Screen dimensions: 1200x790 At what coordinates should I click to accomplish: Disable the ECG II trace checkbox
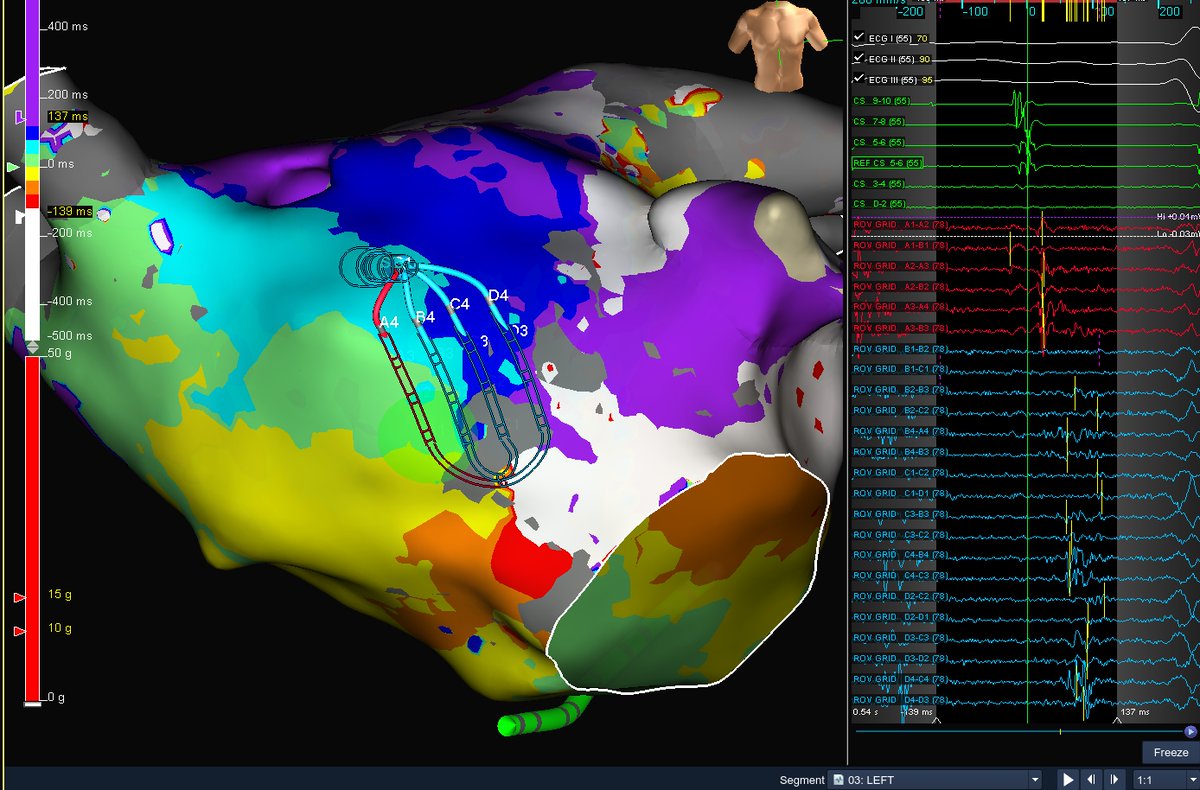tap(858, 58)
